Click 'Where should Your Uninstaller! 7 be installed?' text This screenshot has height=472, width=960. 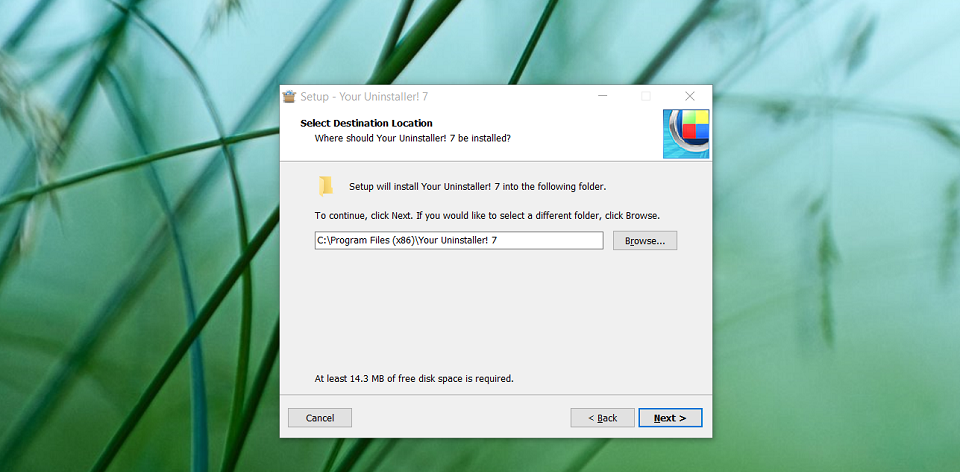(413, 138)
